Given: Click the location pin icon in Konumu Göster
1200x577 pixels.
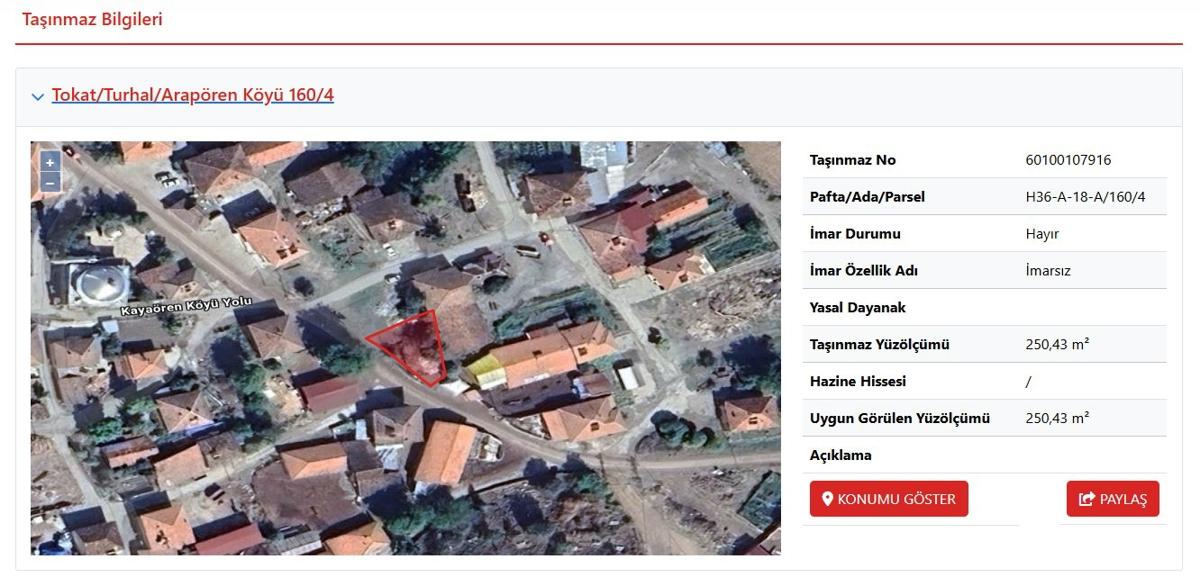Looking at the screenshot, I should (x=827, y=499).
